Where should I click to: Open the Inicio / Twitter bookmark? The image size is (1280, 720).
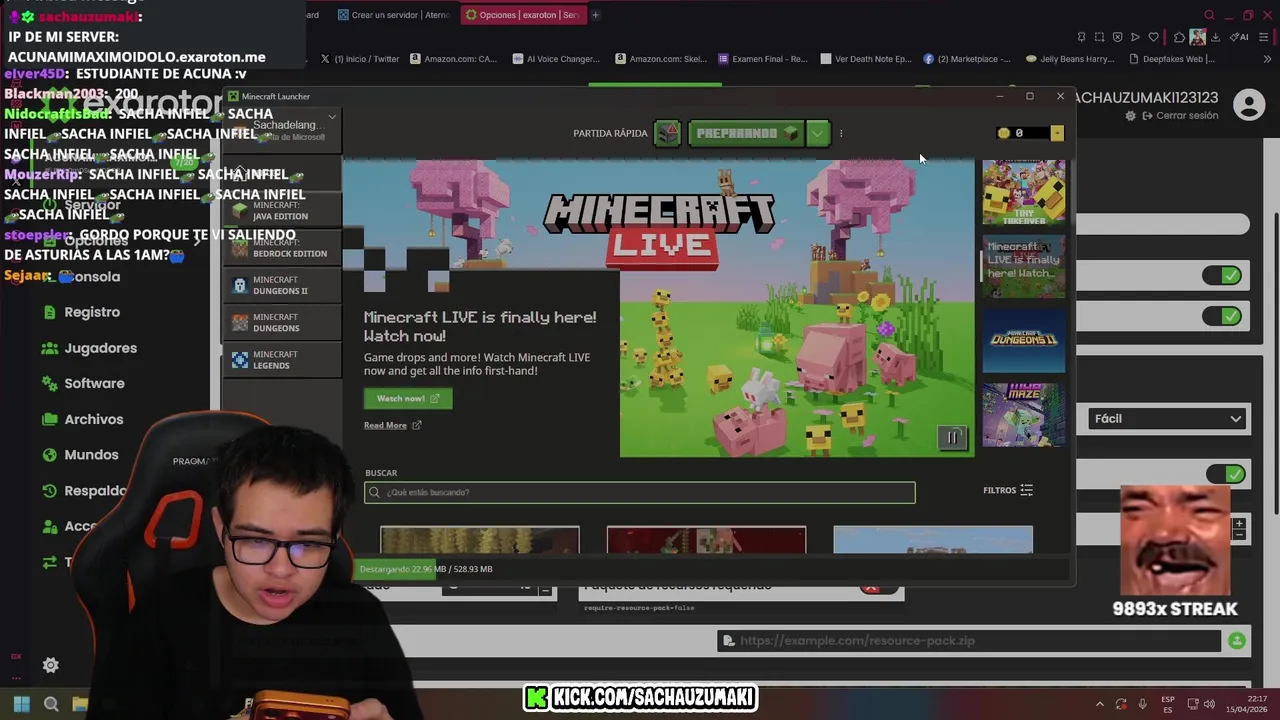[x=360, y=59]
